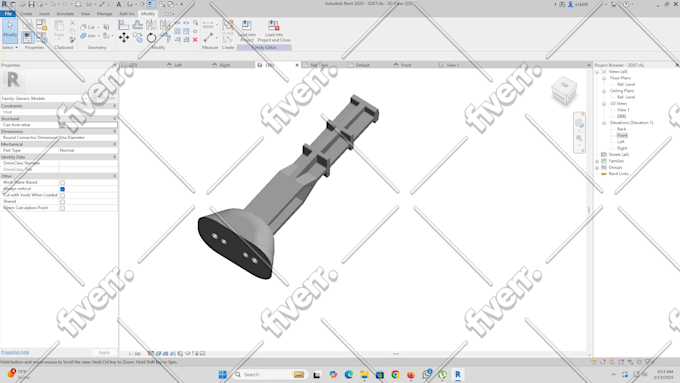The height and width of the screenshot is (383, 680).
Task: Click the 1 : 100 view scale
Action: point(135,354)
